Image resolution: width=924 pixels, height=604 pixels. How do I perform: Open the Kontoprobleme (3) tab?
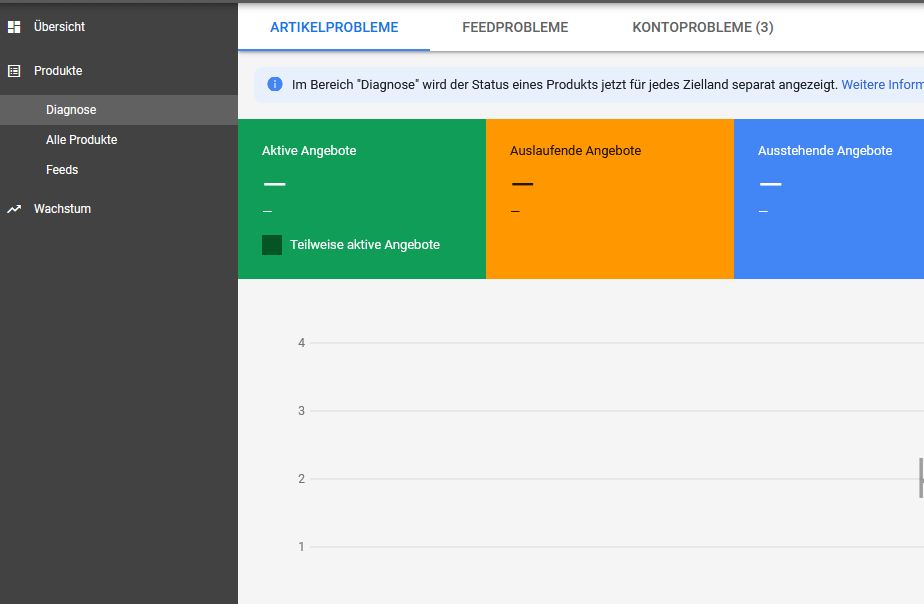click(x=702, y=27)
